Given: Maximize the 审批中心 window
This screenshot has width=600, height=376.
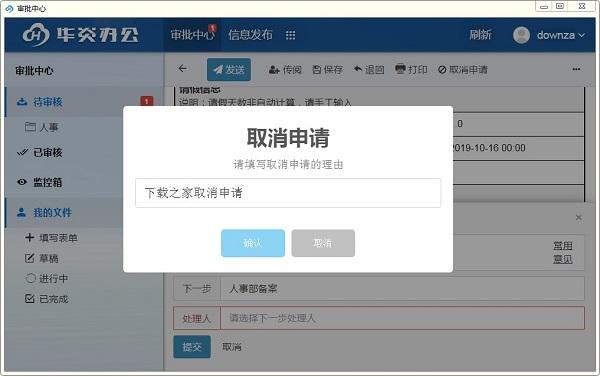Looking at the screenshot, I should coord(560,6).
